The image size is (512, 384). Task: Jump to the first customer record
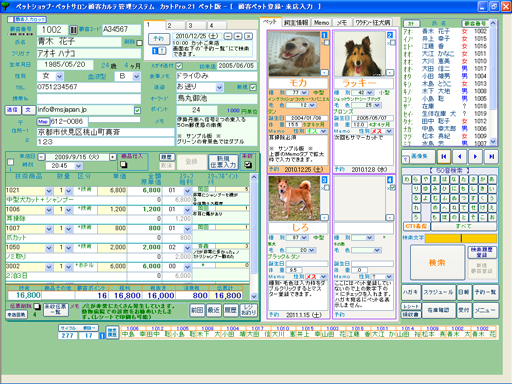tap(444, 156)
